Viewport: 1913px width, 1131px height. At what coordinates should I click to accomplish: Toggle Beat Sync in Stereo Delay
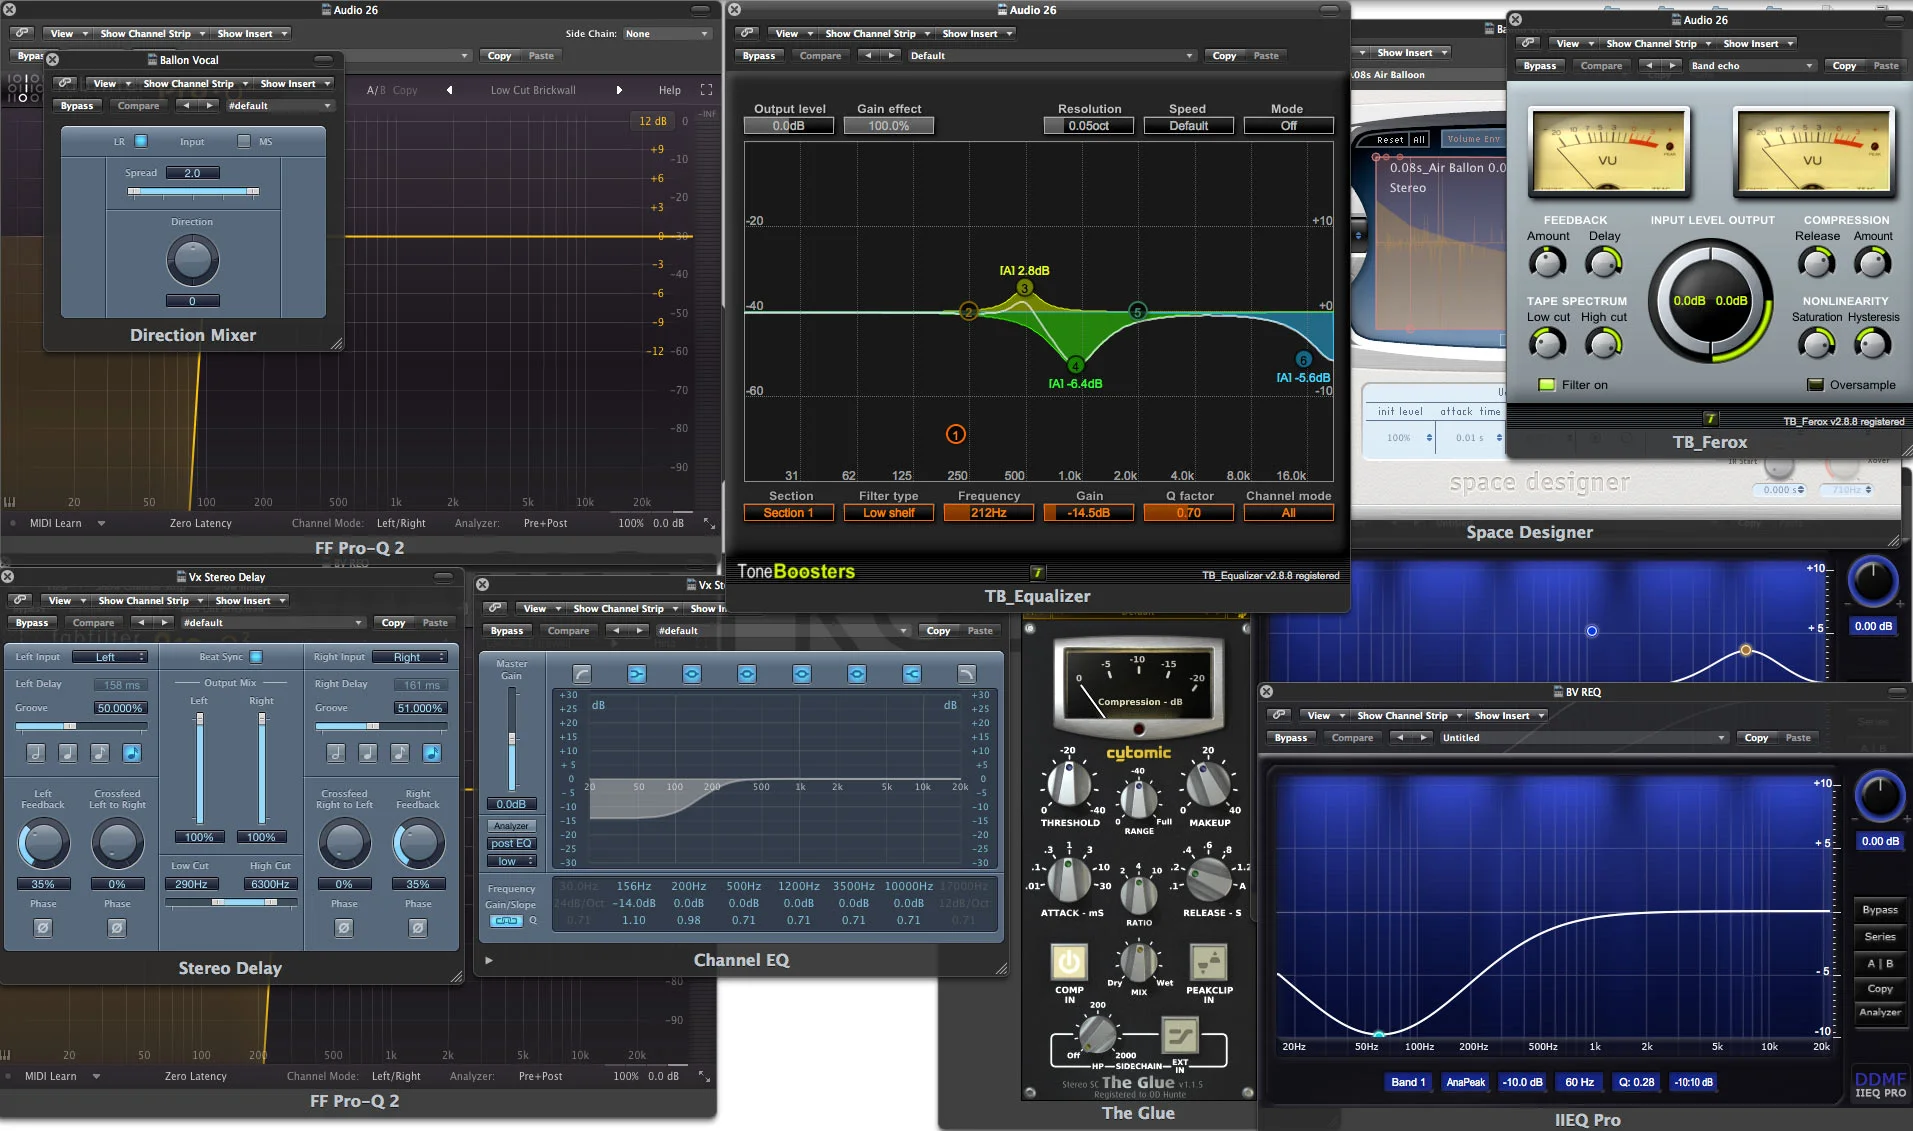(256, 657)
